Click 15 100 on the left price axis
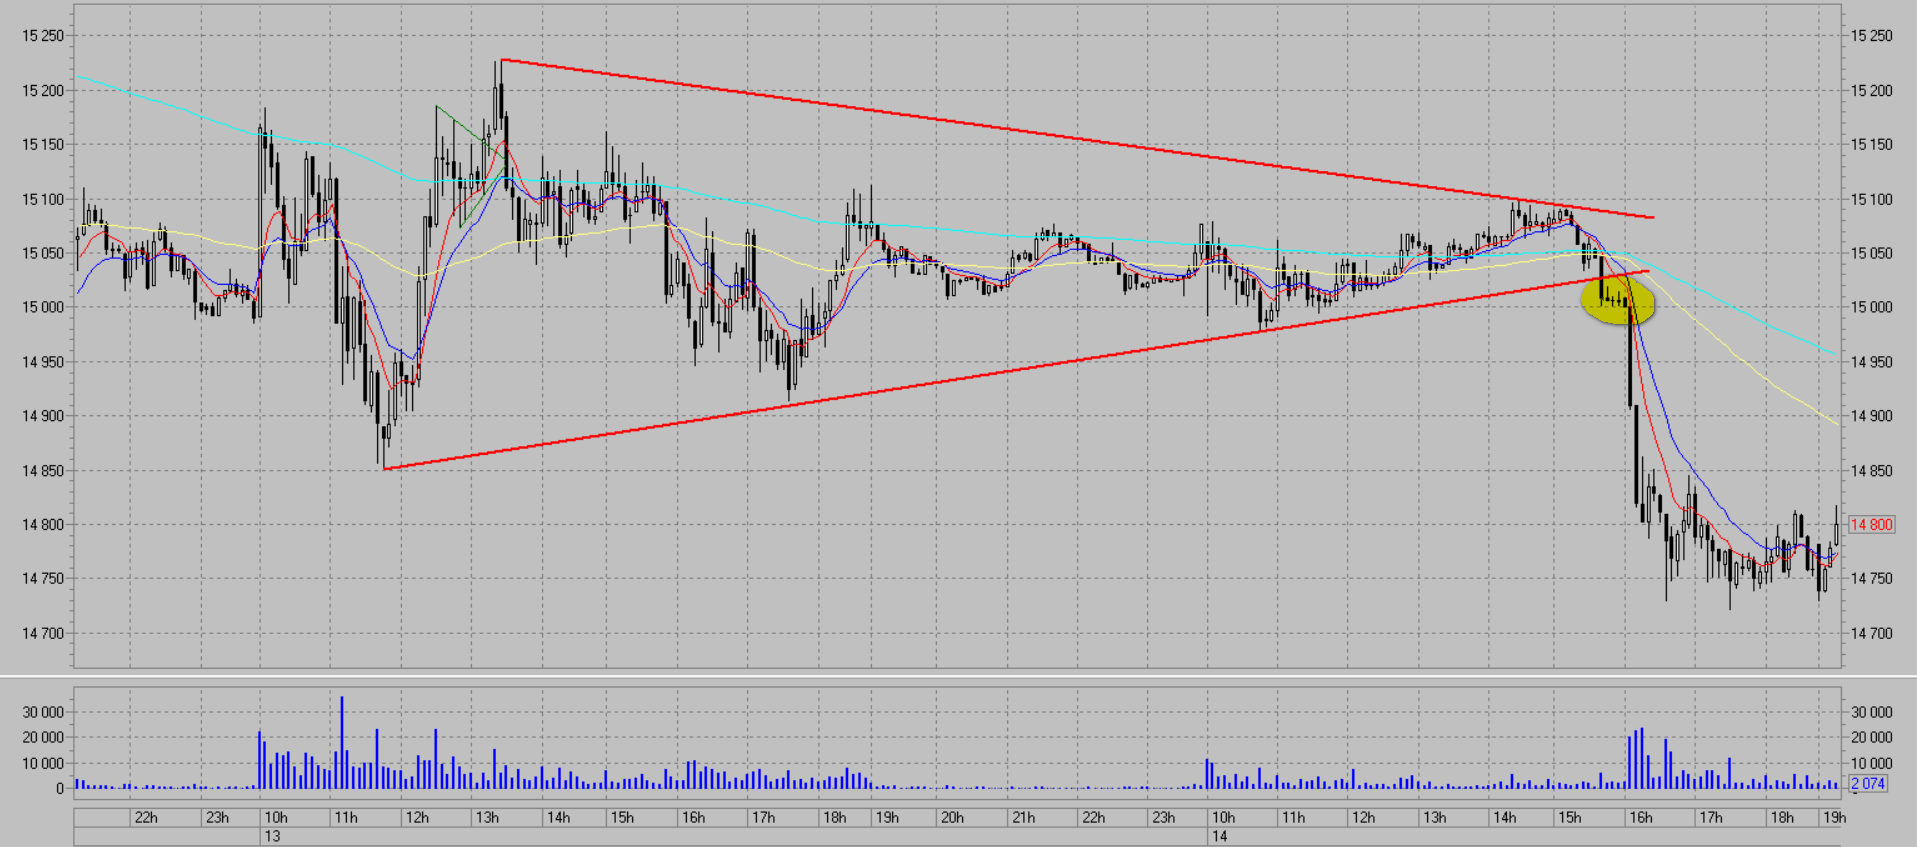The image size is (1917, 847). pyautogui.click(x=43, y=199)
